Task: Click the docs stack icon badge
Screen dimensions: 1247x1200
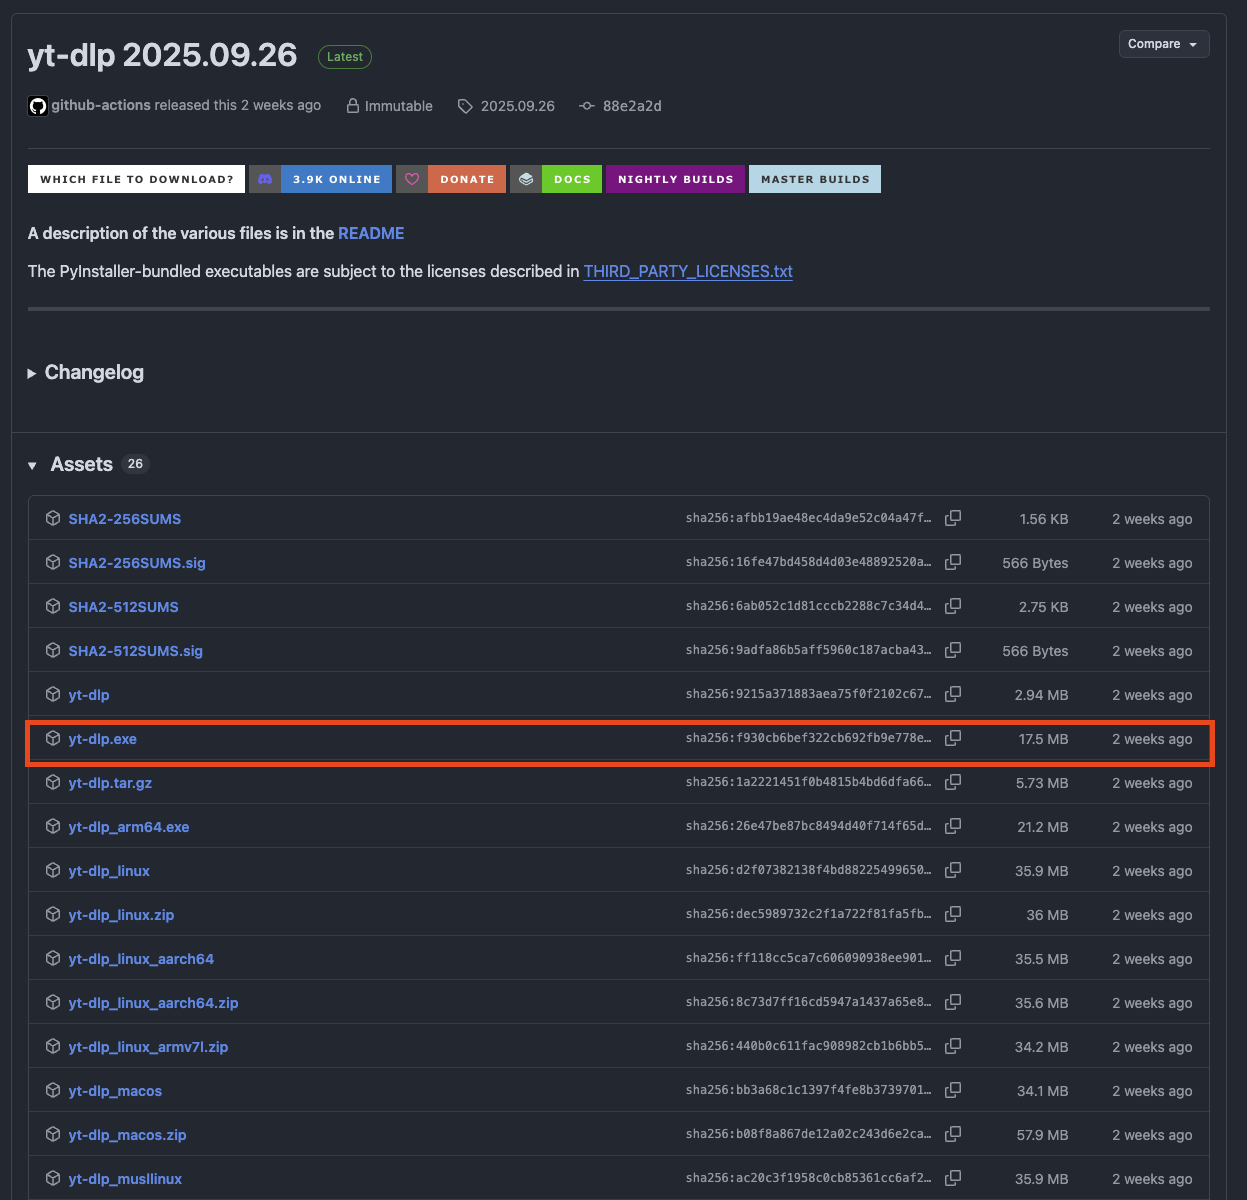Action: 526,179
